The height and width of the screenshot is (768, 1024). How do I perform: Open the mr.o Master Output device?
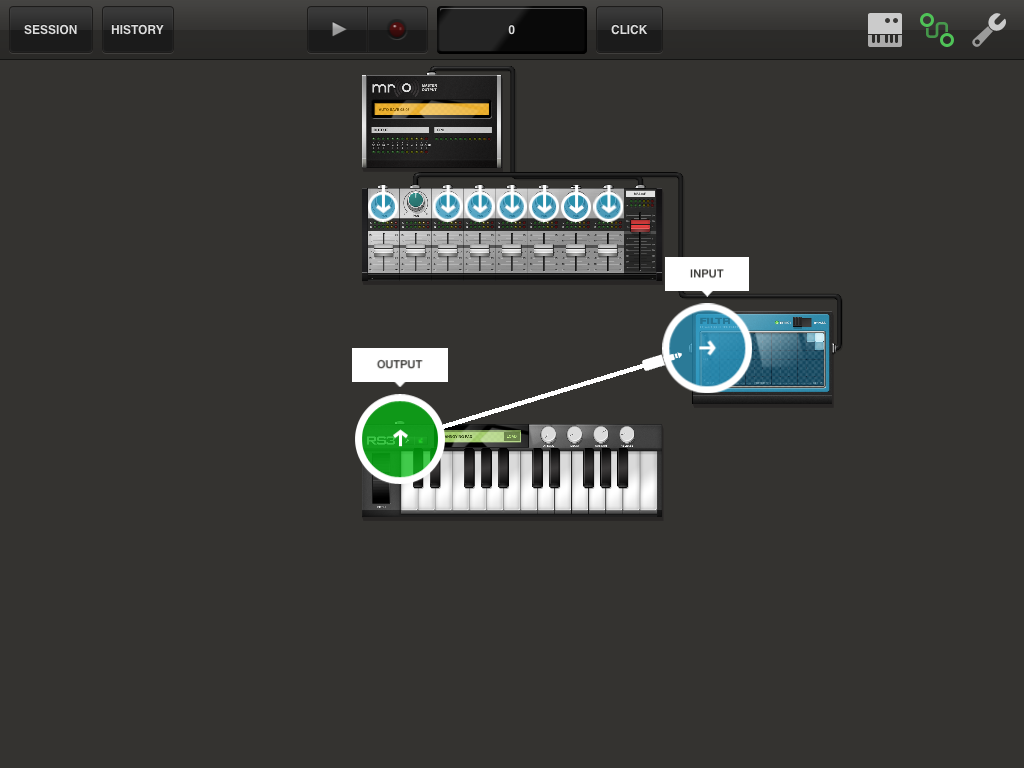(x=432, y=121)
